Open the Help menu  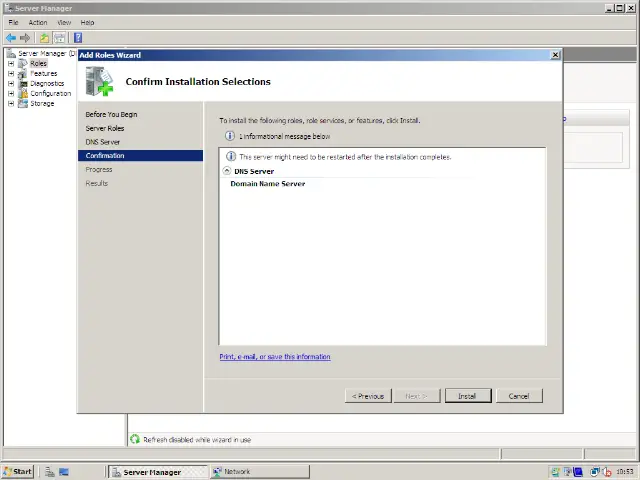(87, 22)
